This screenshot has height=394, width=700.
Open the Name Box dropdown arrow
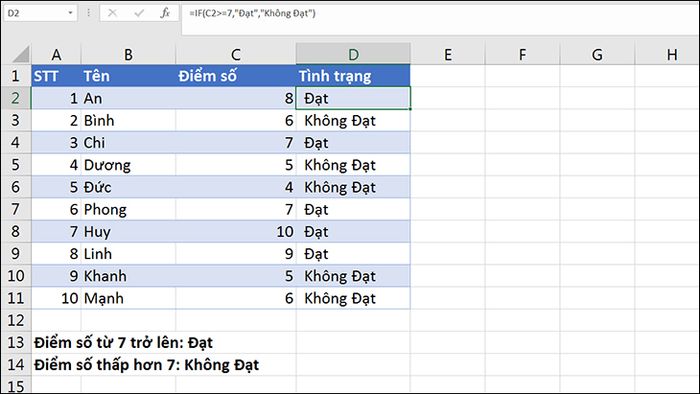[x=71, y=13]
